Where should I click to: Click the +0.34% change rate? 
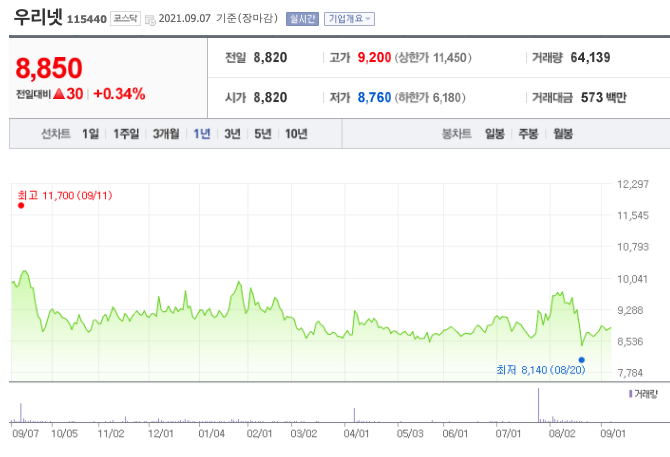click(119, 94)
